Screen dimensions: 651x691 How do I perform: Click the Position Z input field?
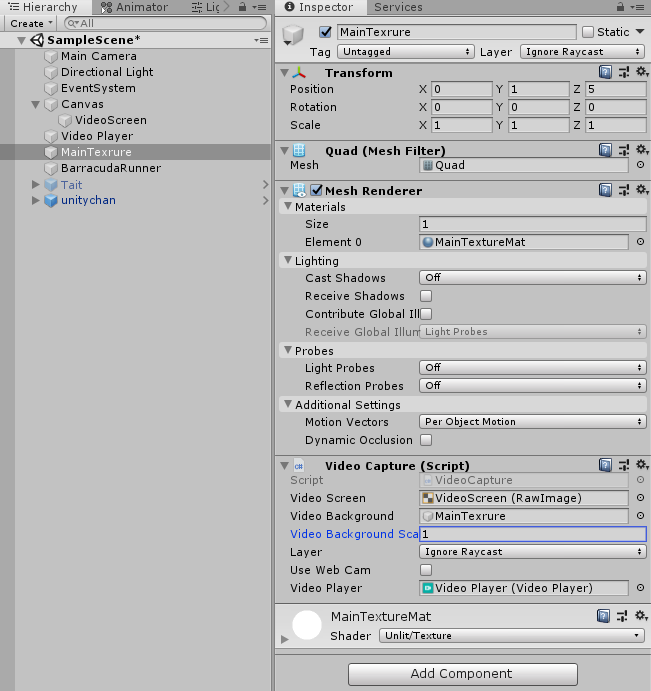point(615,89)
